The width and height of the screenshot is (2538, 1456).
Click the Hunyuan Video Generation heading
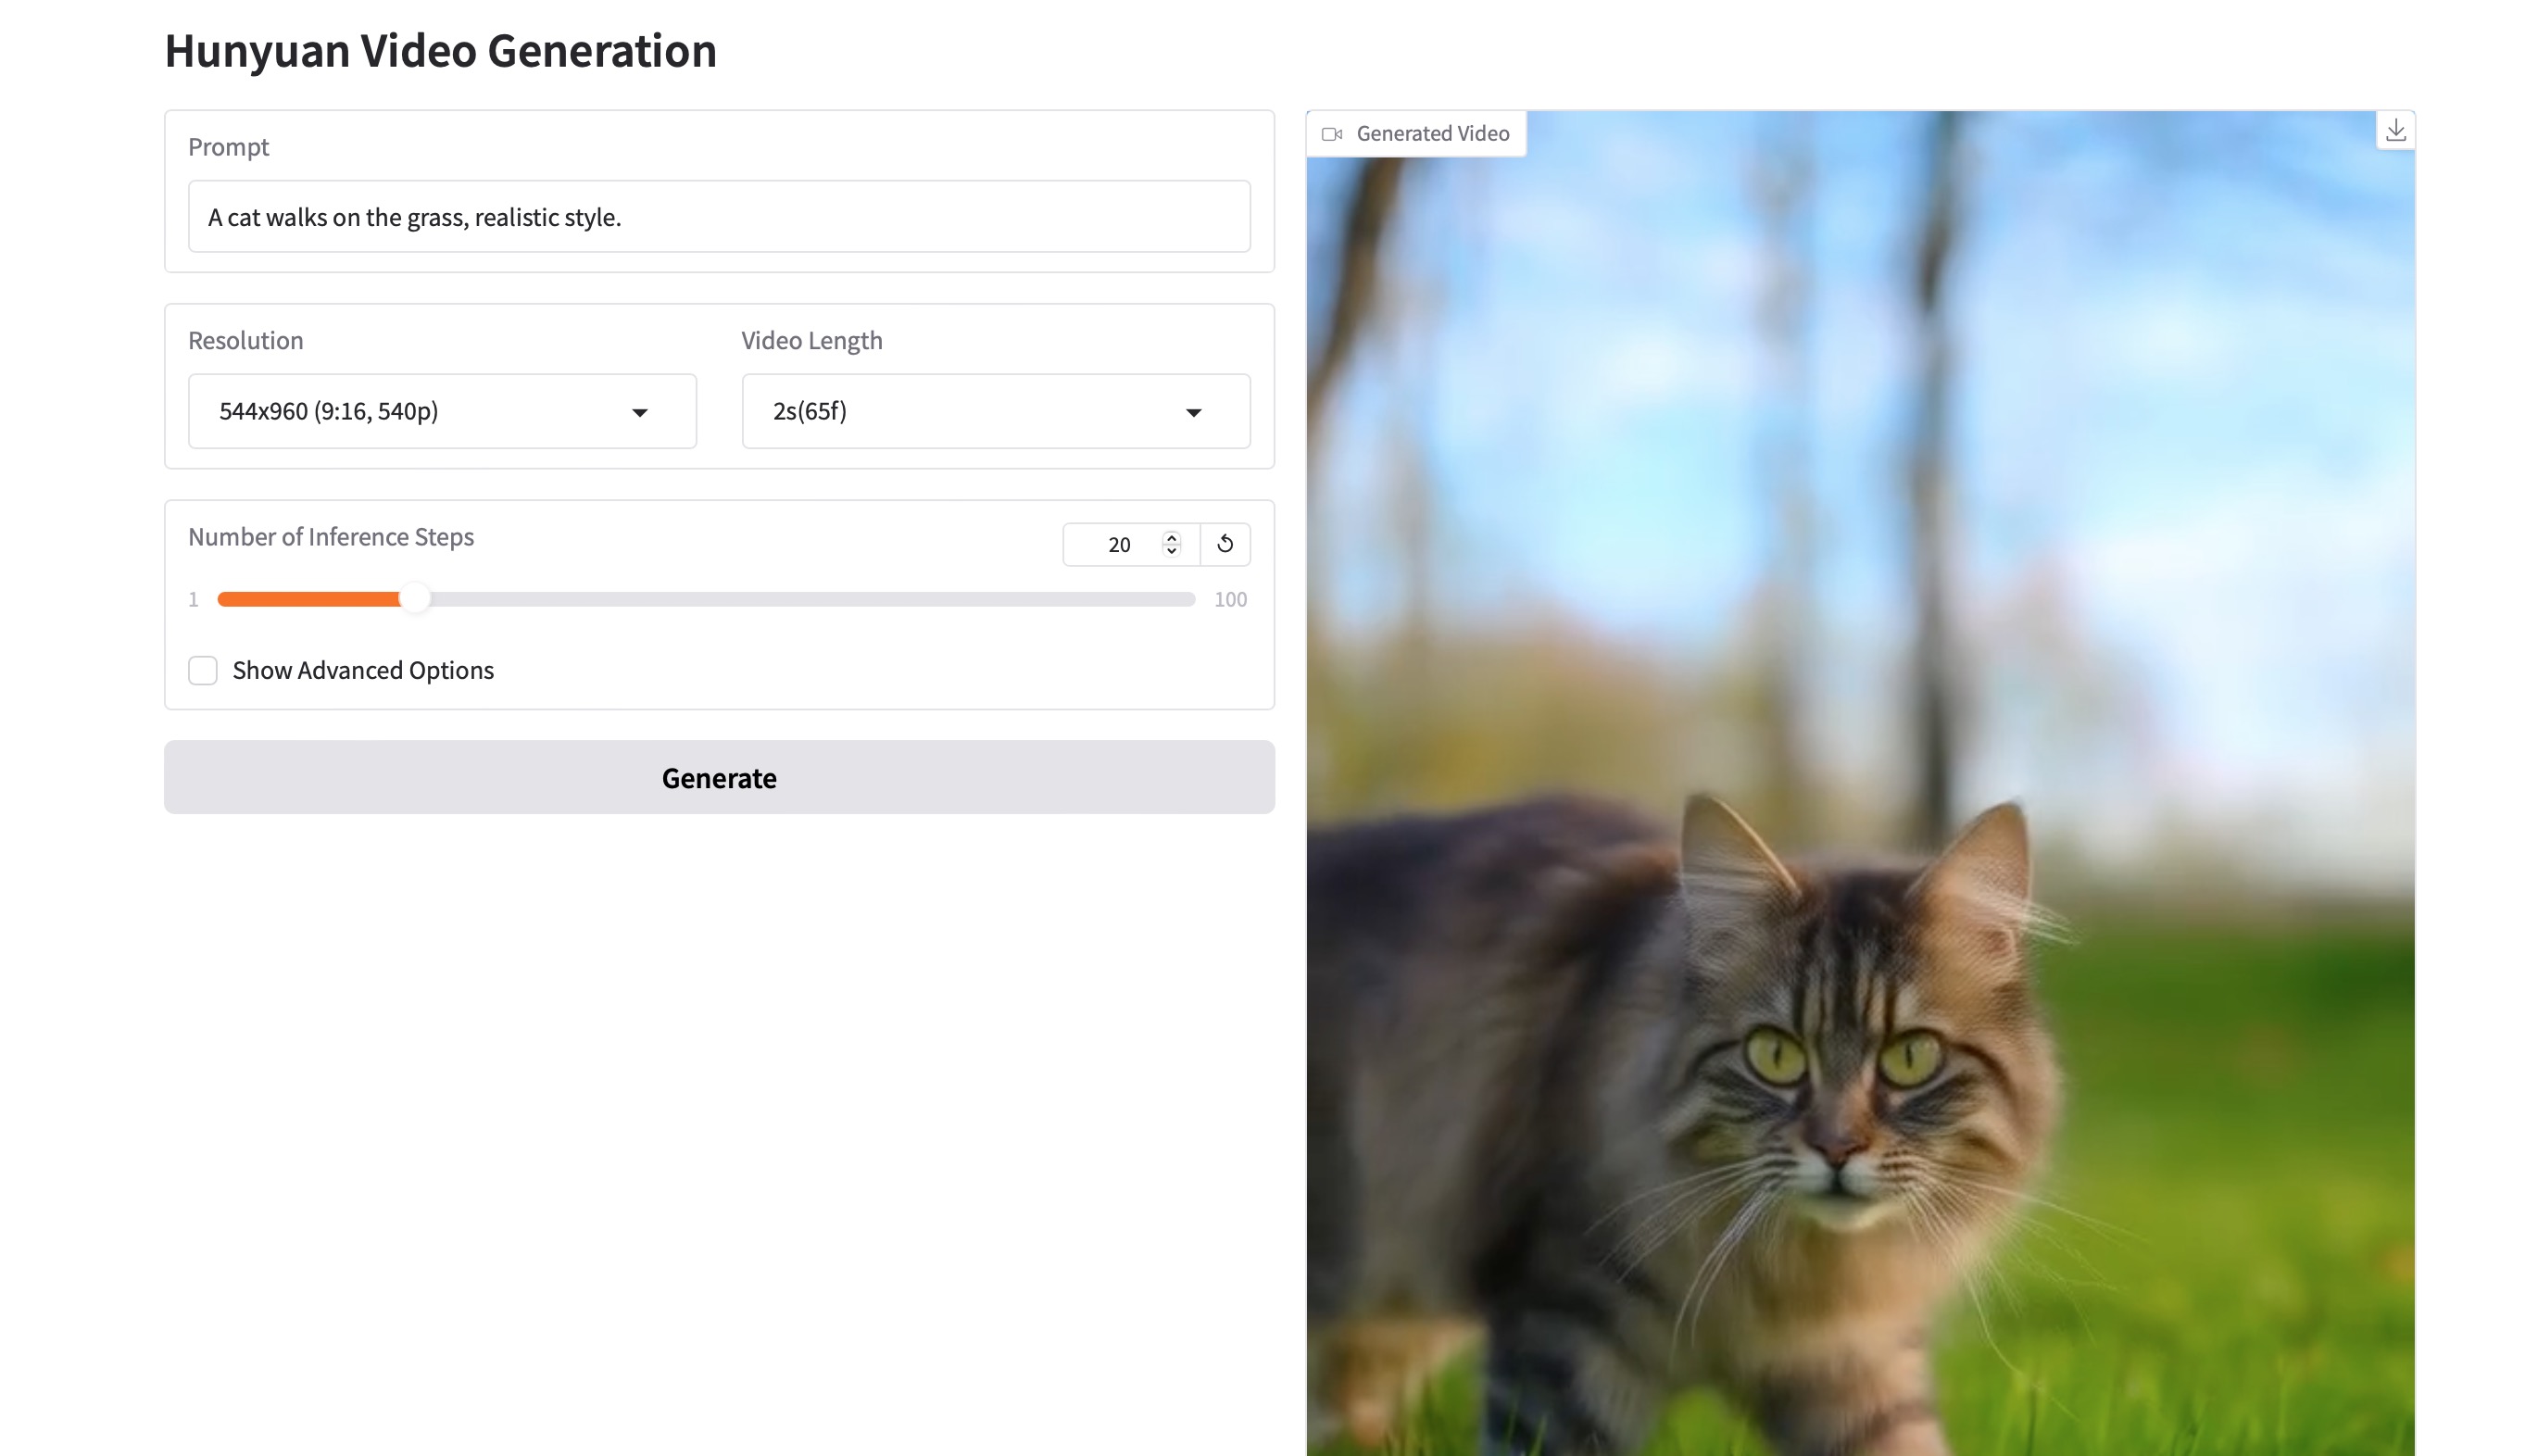pos(440,50)
